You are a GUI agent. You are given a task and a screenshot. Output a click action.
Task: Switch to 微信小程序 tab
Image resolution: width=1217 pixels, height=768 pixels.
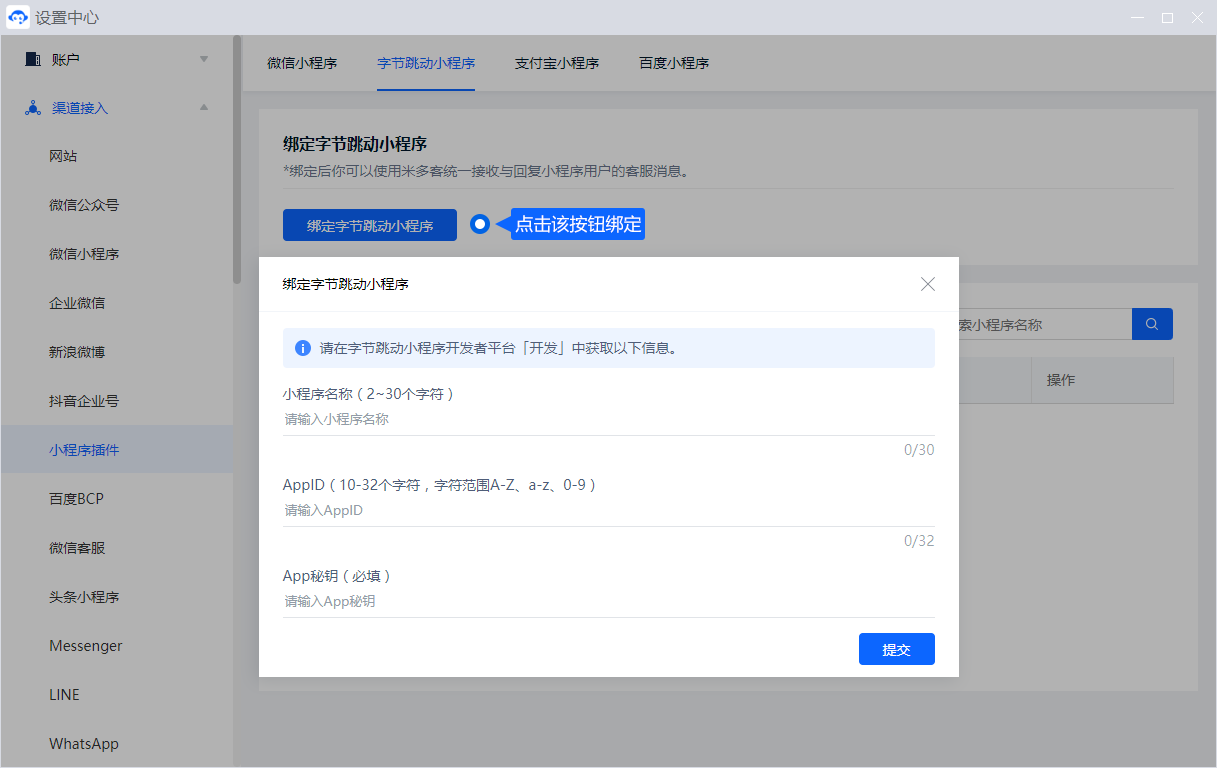click(302, 63)
